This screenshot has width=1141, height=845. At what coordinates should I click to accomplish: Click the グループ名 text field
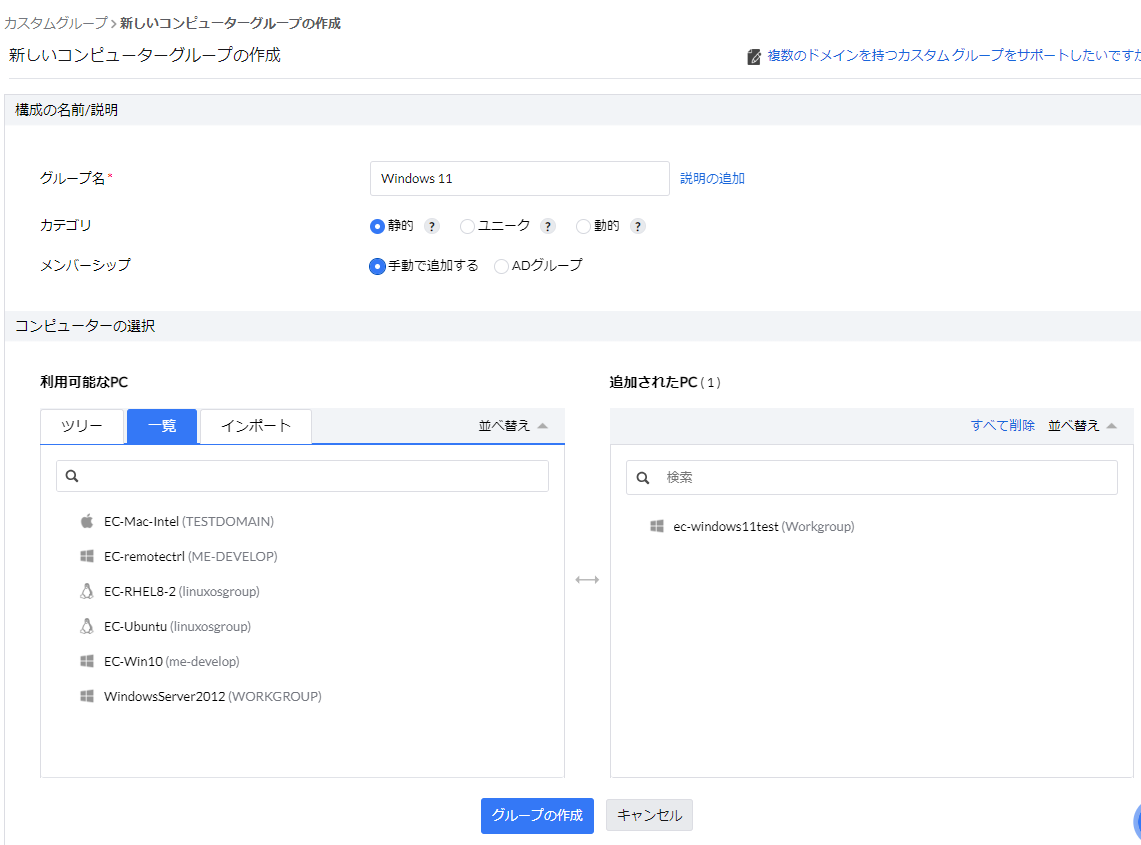click(x=519, y=178)
